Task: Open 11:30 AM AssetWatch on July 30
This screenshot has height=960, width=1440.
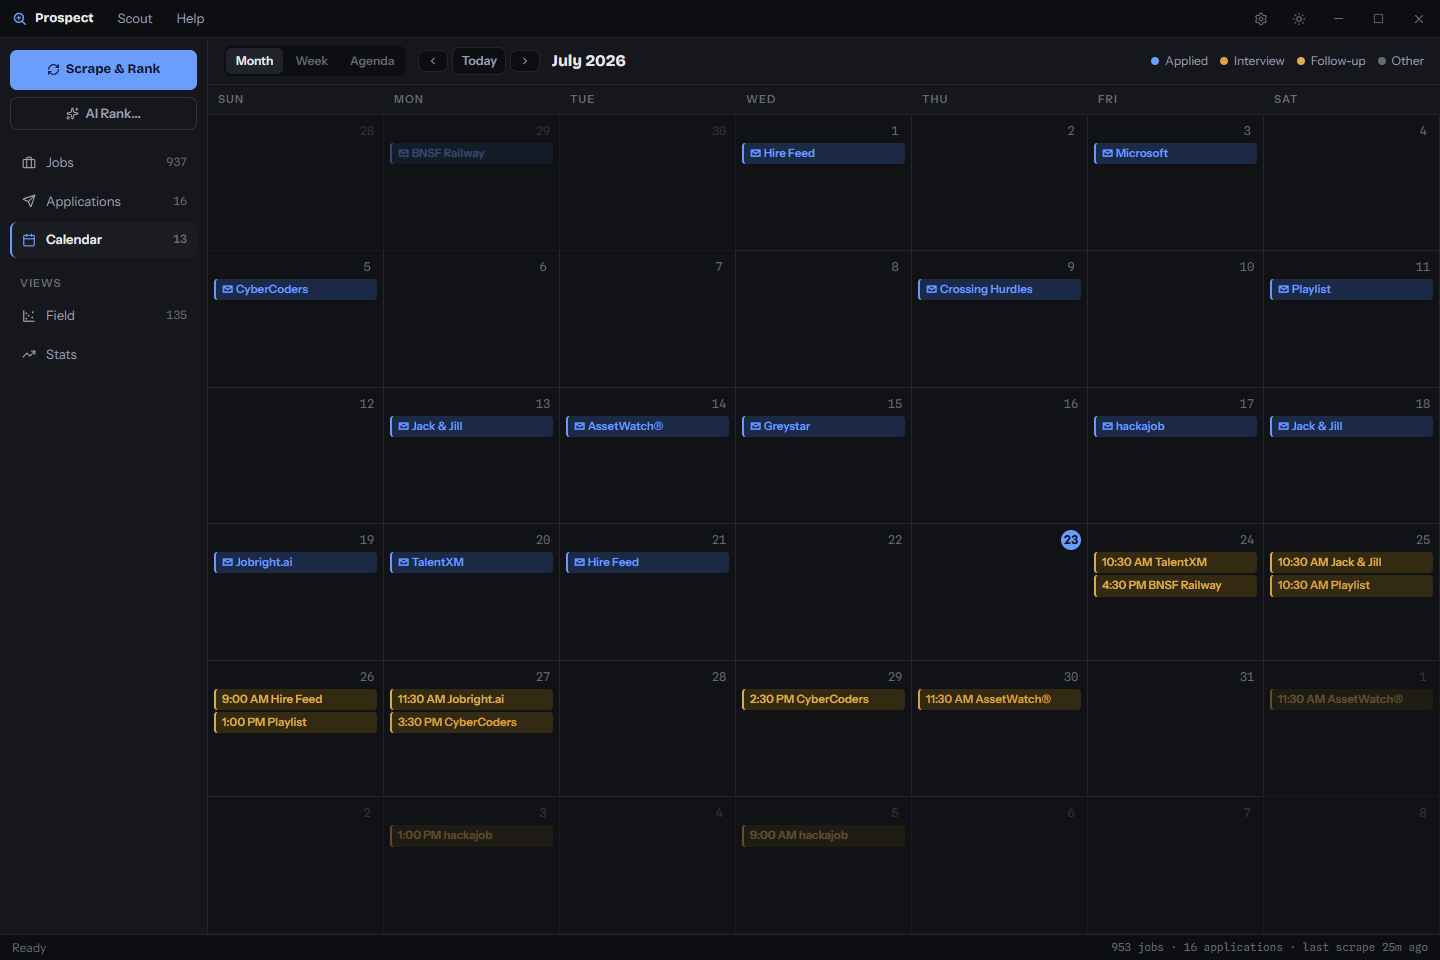Action: coord(999,700)
